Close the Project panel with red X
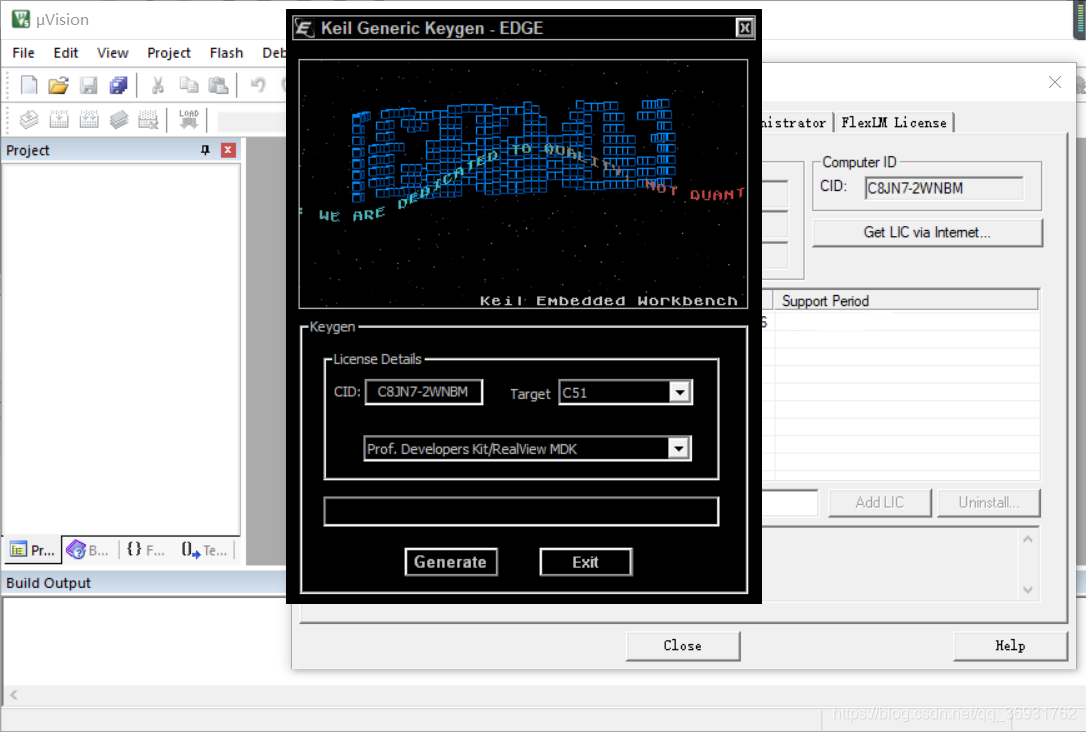Screen dimensions: 1086x732 click(x=228, y=150)
